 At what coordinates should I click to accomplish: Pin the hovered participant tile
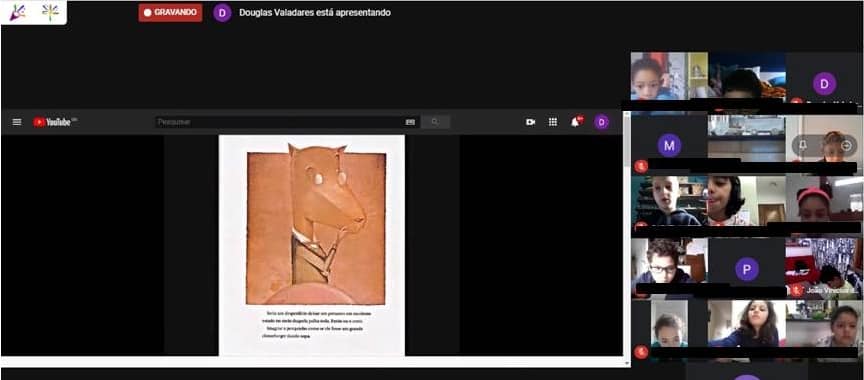(803, 145)
